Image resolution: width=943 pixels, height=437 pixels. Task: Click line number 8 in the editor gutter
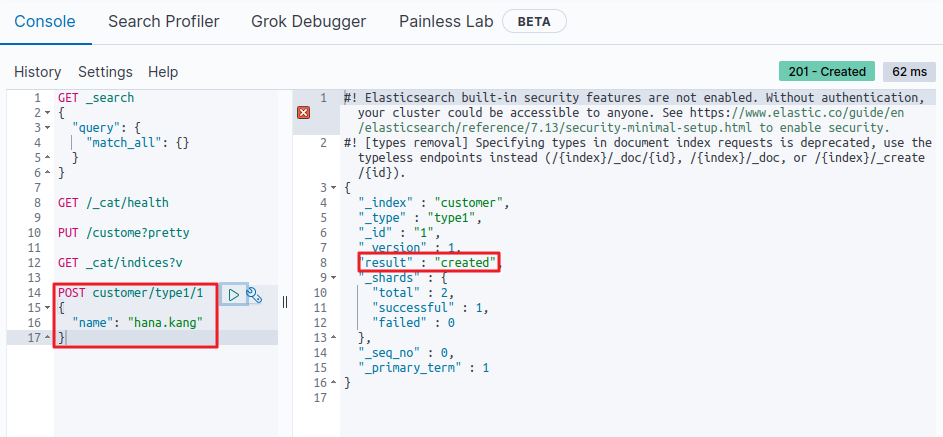pyautogui.click(x=37, y=203)
